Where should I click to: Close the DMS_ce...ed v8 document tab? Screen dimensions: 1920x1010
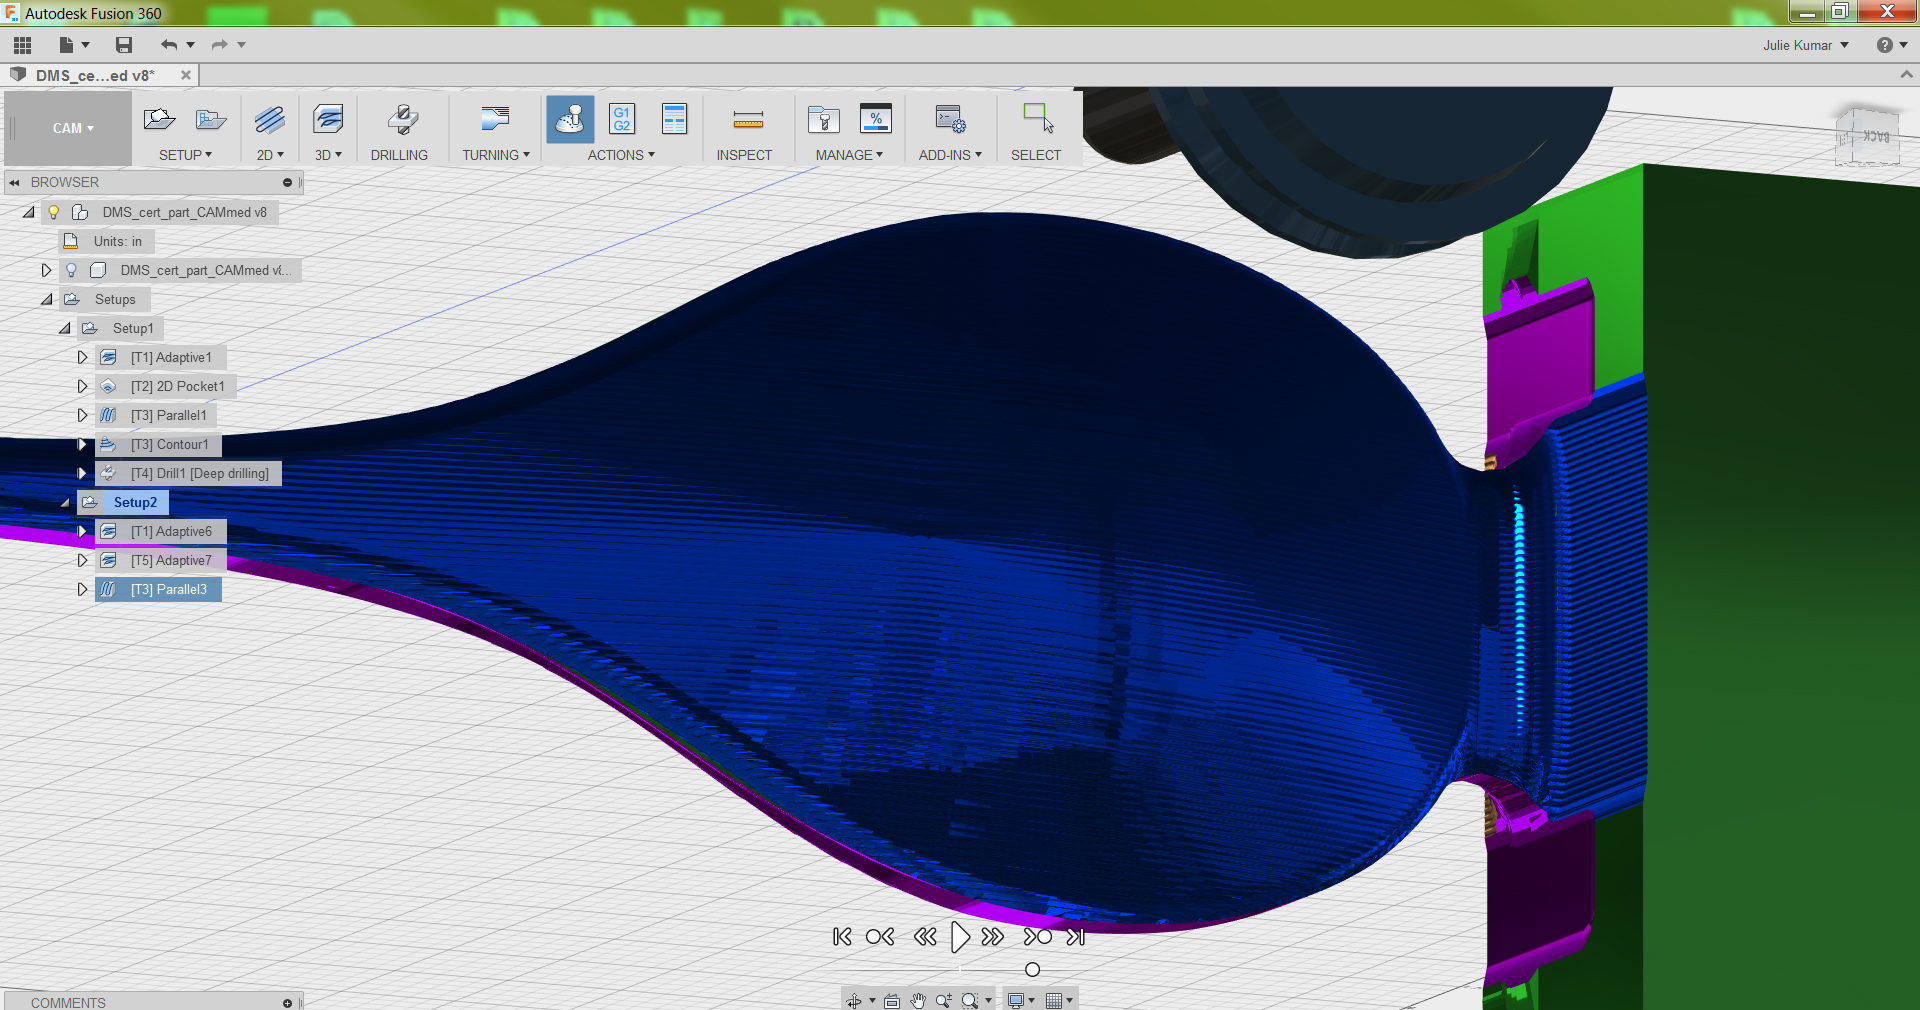(x=186, y=75)
